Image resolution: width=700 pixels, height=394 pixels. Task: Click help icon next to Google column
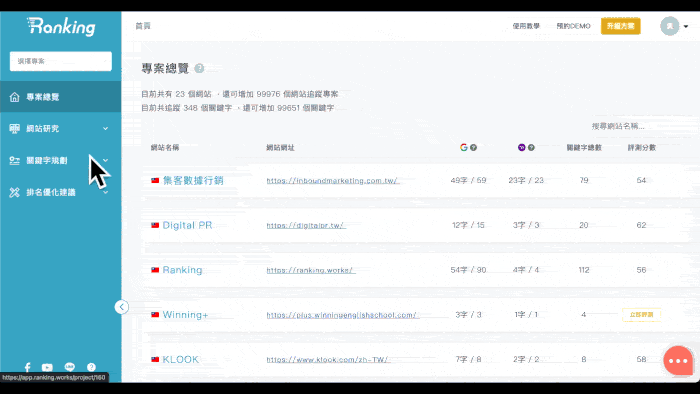pyautogui.click(x=474, y=147)
